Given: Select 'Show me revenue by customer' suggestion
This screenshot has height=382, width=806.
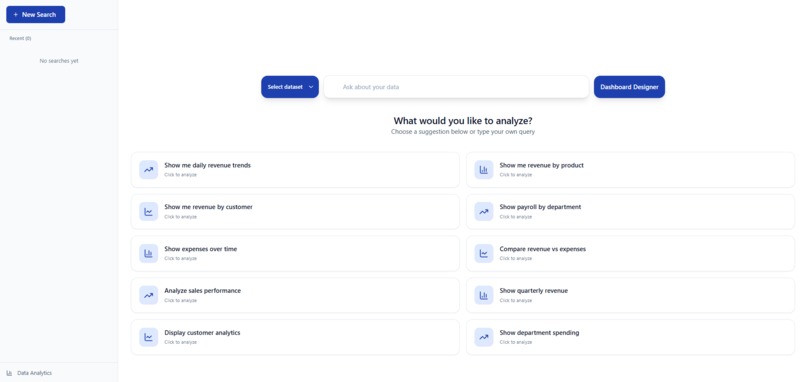Looking at the screenshot, I should (x=295, y=212).
